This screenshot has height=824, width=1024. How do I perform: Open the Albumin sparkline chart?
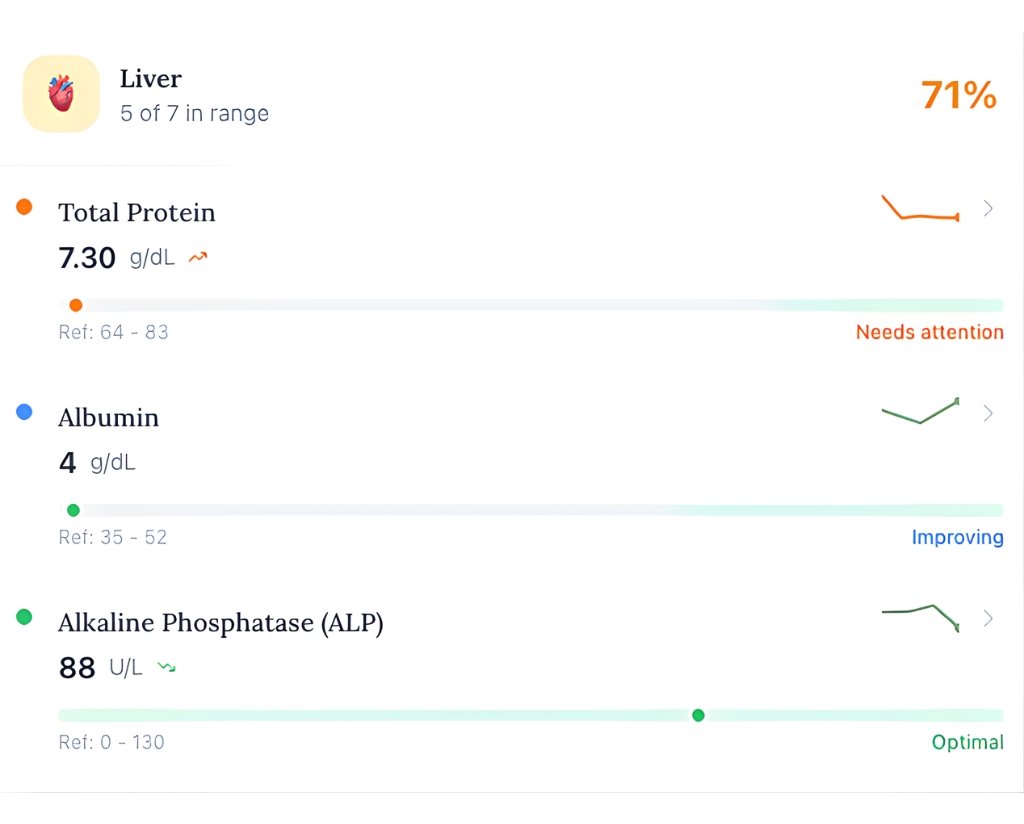(x=920, y=412)
